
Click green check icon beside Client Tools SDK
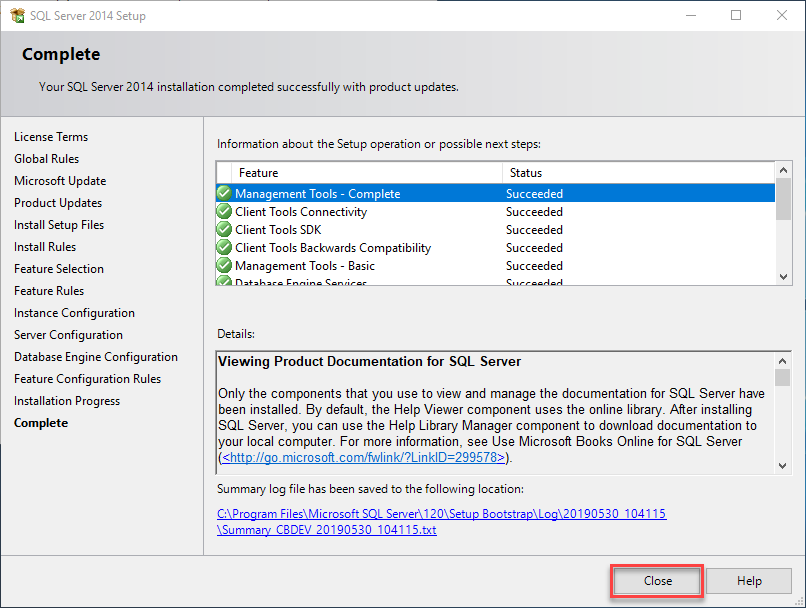point(224,229)
